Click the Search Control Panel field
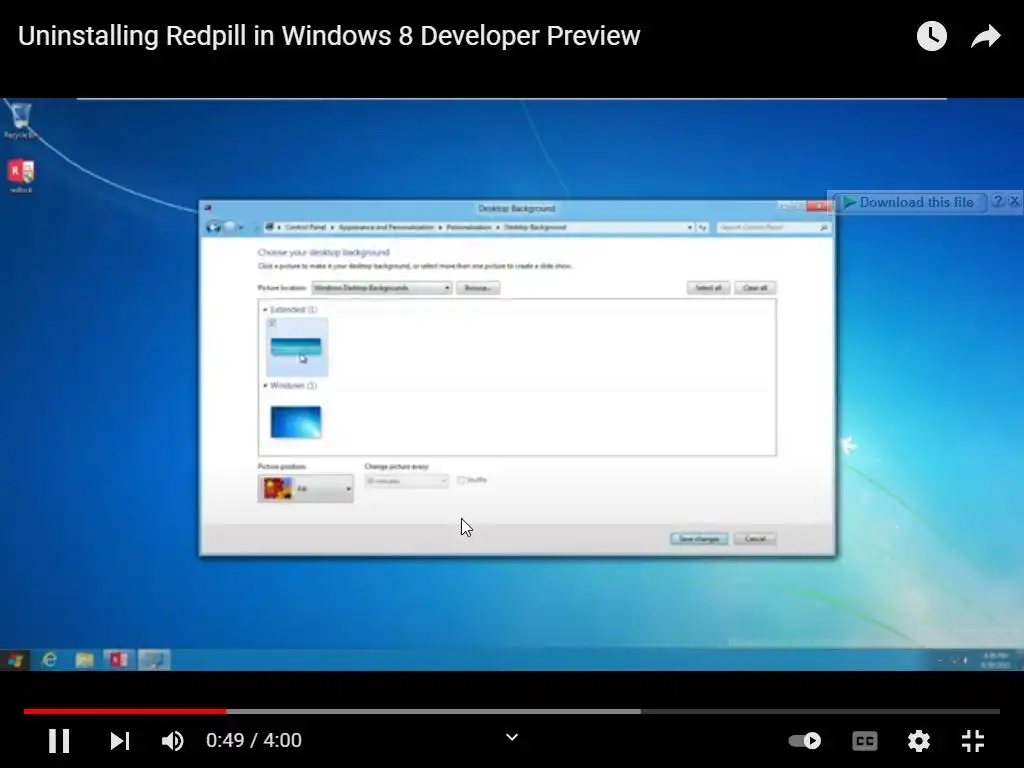 pos(773,227)
